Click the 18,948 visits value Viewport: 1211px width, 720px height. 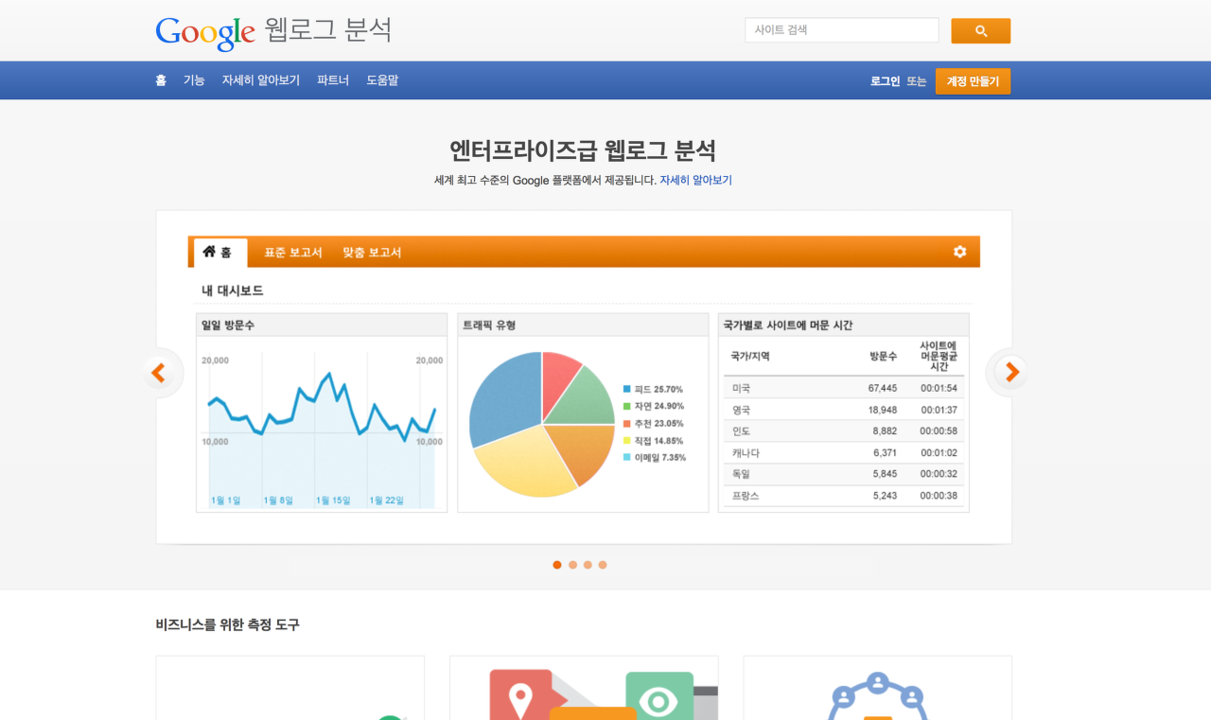coord(882,410)
